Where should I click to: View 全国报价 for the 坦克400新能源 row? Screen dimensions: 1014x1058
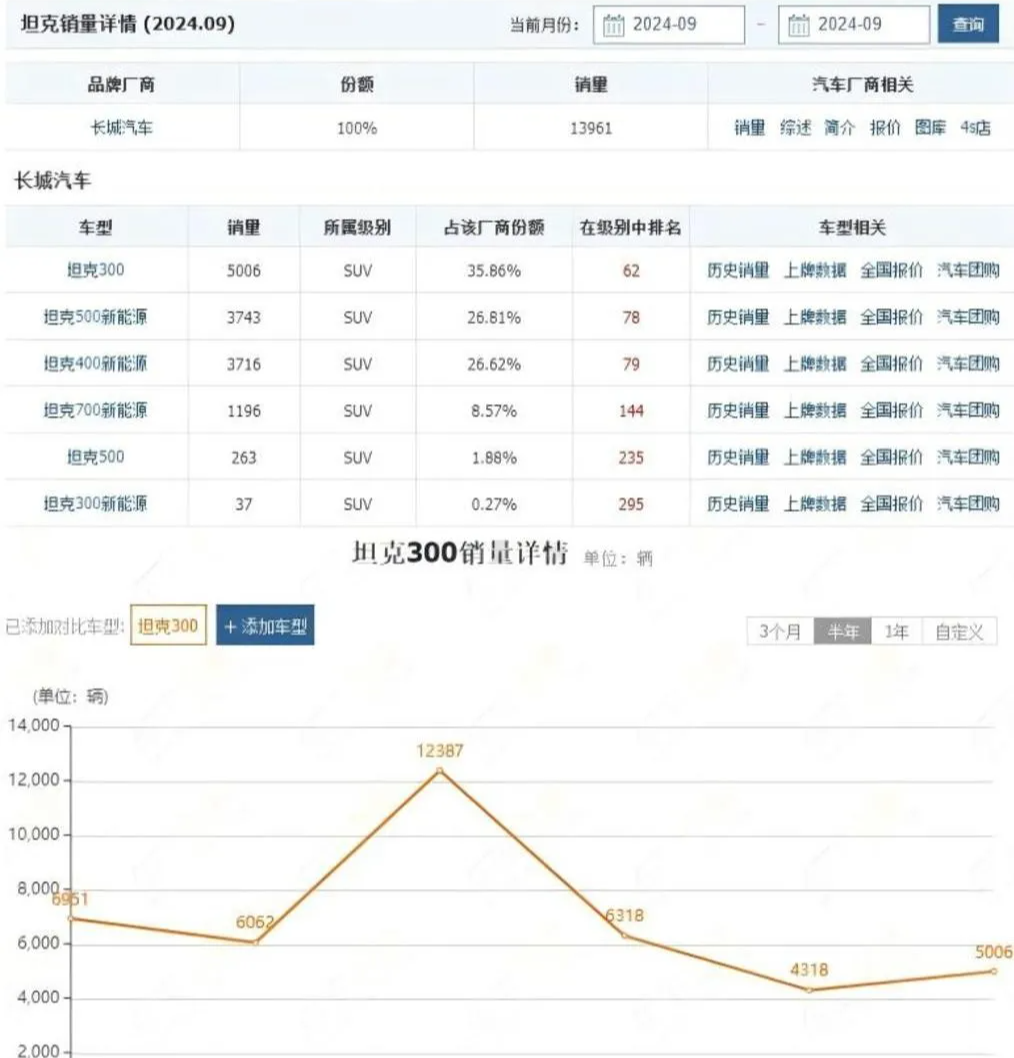point(891,364)
